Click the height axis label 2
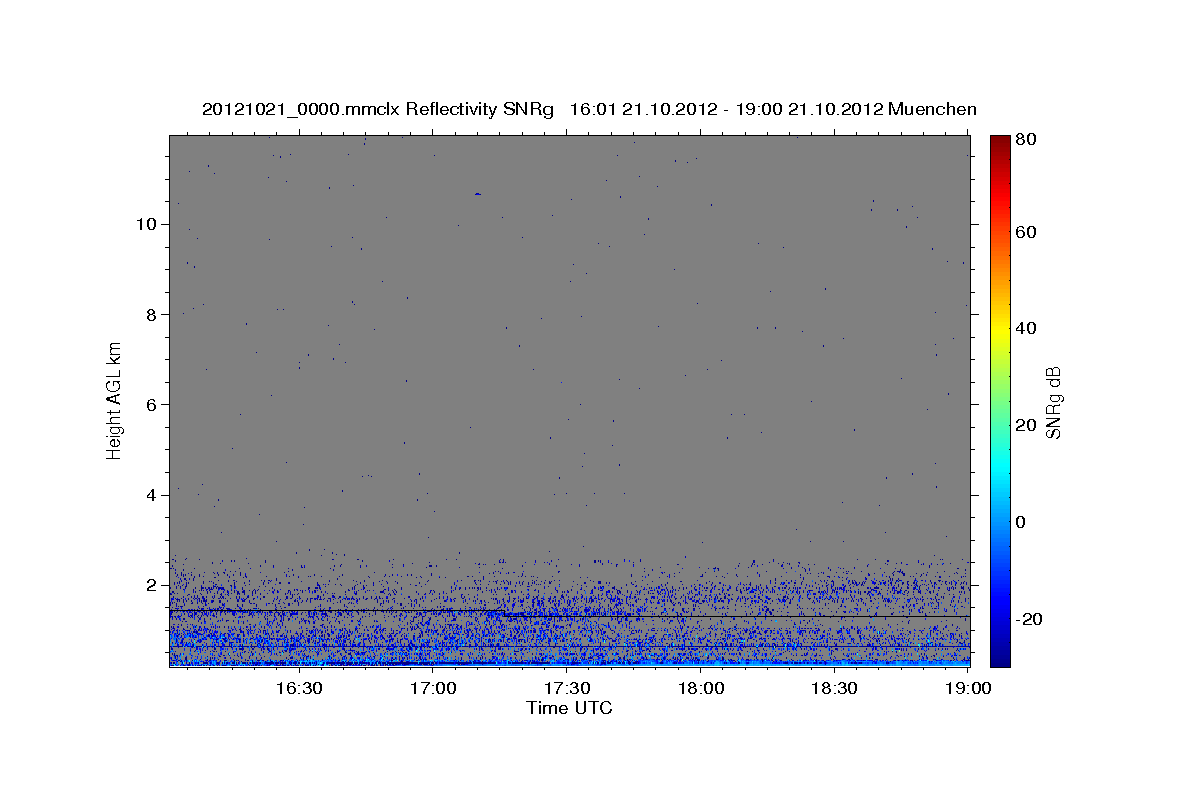Screen dimensions: 1200x800 152,585
